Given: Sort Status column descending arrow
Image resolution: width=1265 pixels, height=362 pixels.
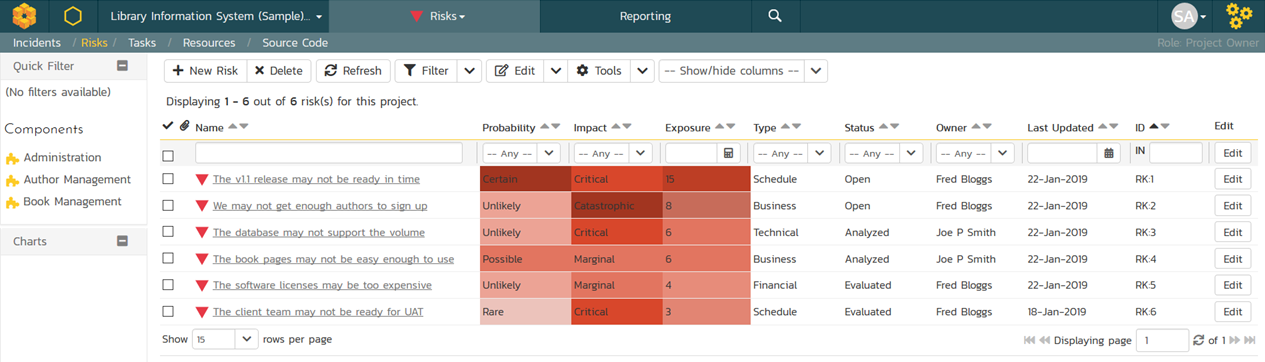Looking at the screenshot, I should coord(894,127).
